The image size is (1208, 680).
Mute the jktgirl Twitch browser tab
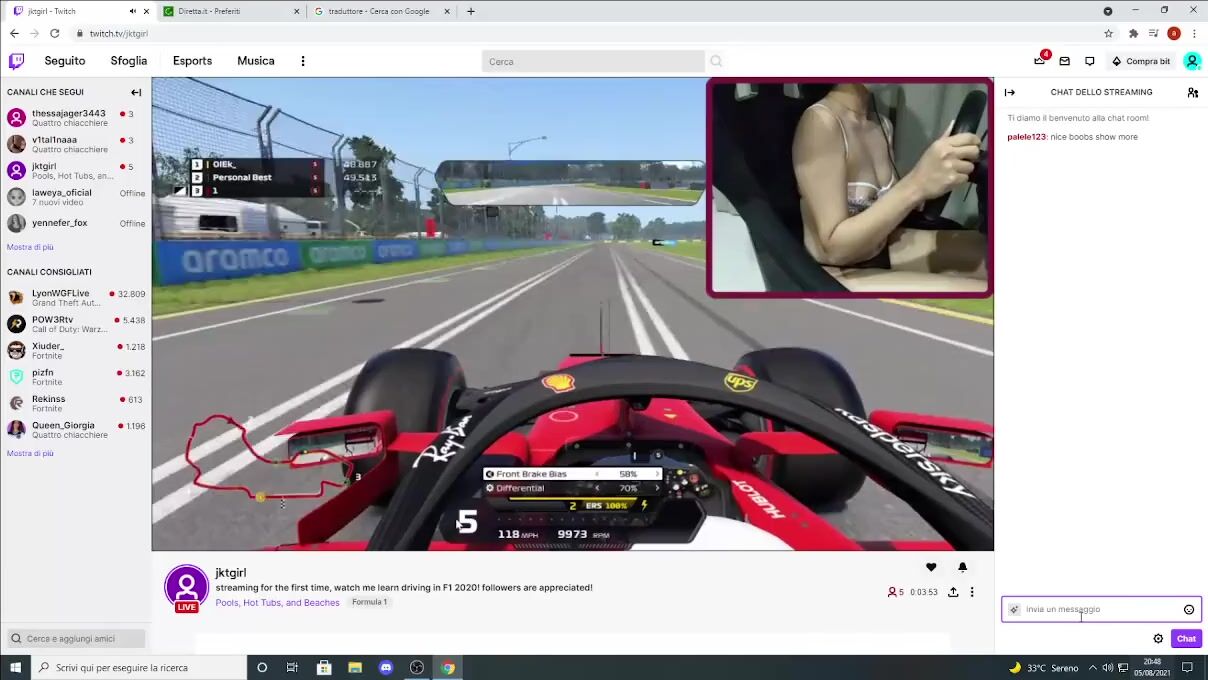pos(133,11)
